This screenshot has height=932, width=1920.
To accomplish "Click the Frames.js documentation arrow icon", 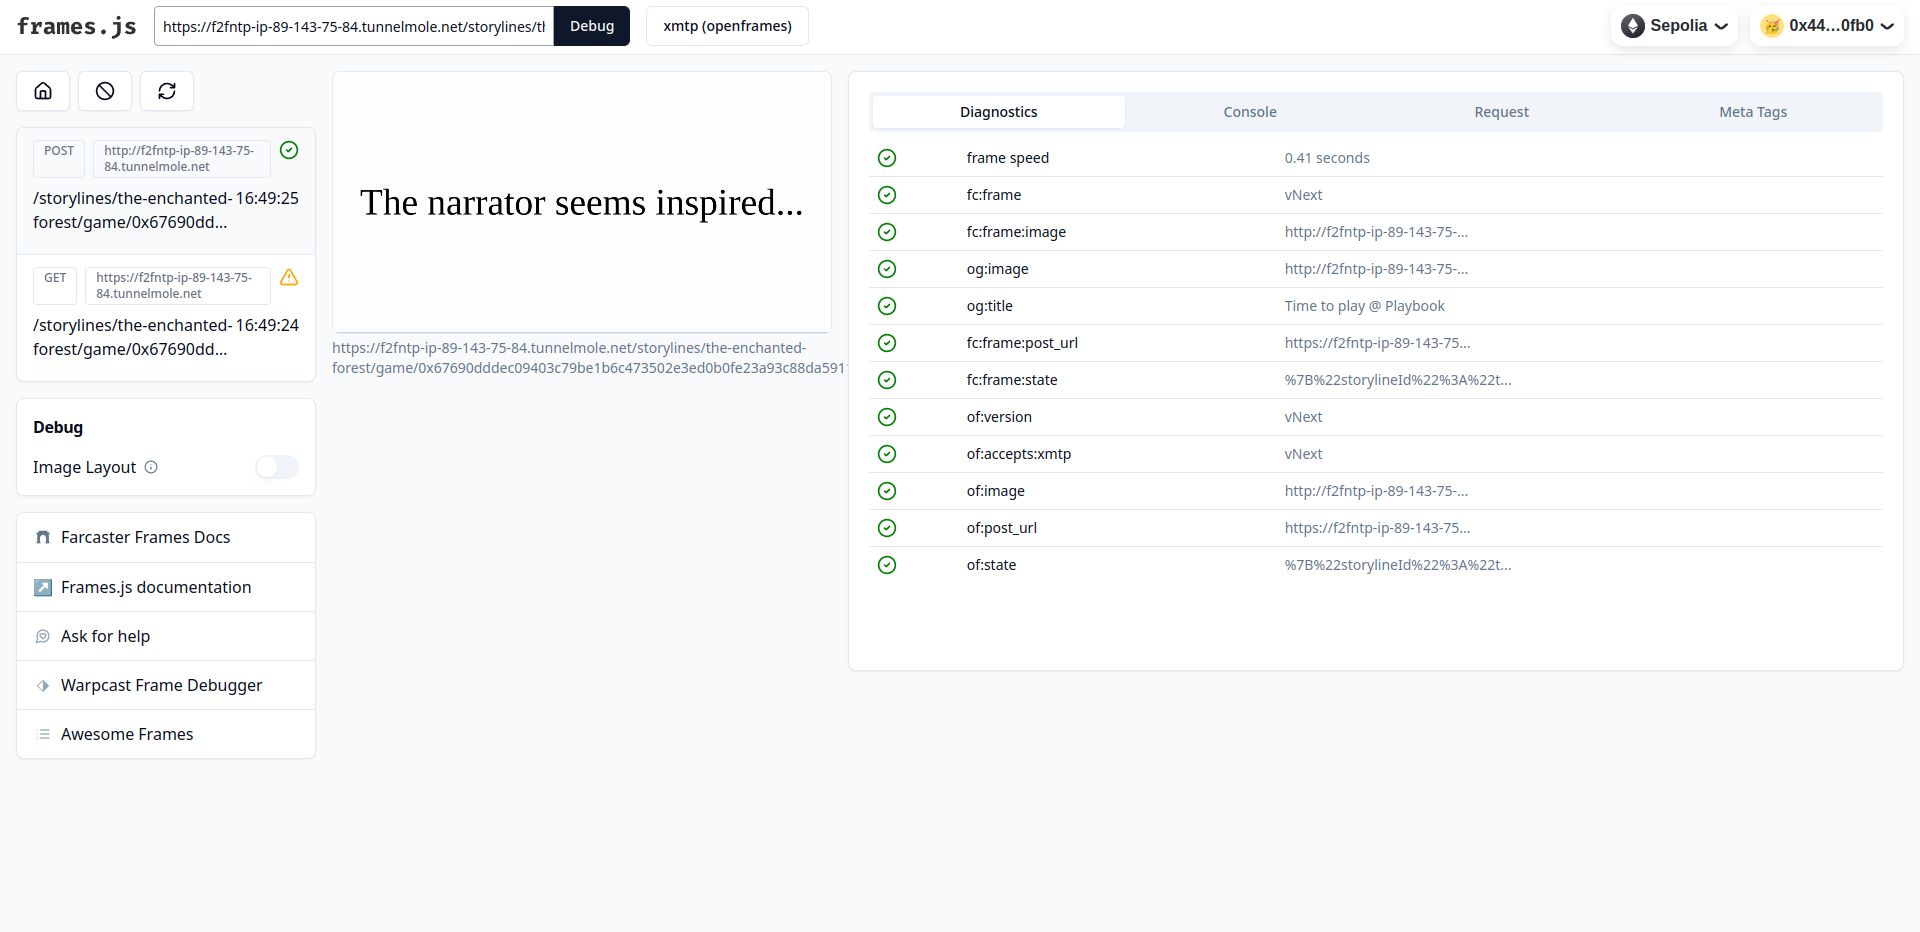I will click(x=43, y=587).
